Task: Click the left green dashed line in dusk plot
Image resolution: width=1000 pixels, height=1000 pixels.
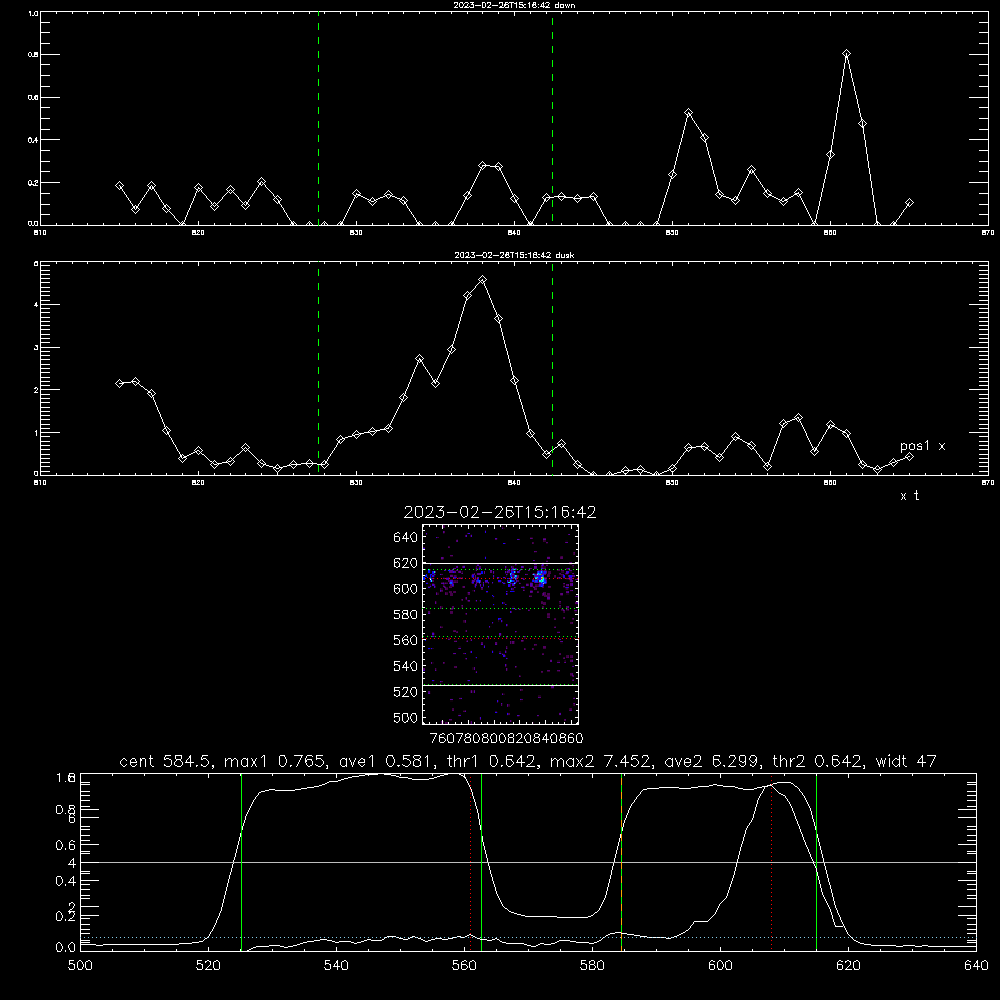Action: tap(318, 368)
